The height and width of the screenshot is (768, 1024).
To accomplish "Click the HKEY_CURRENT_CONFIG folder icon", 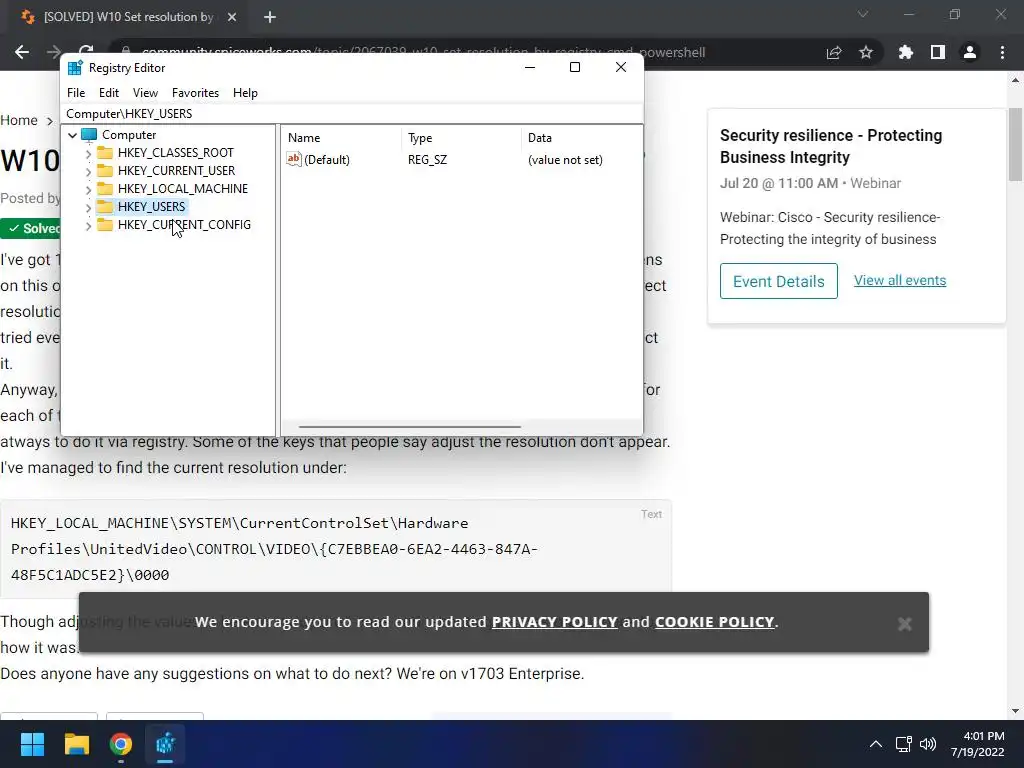I will point(104,225).
